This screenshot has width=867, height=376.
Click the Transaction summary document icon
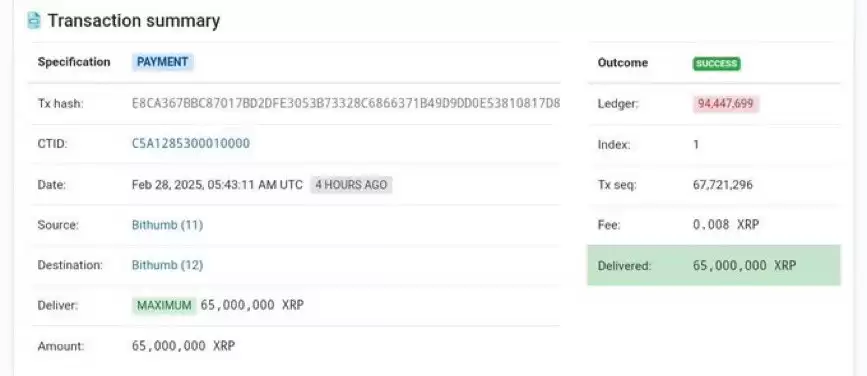pyautogui.click(x=34, y=20)
